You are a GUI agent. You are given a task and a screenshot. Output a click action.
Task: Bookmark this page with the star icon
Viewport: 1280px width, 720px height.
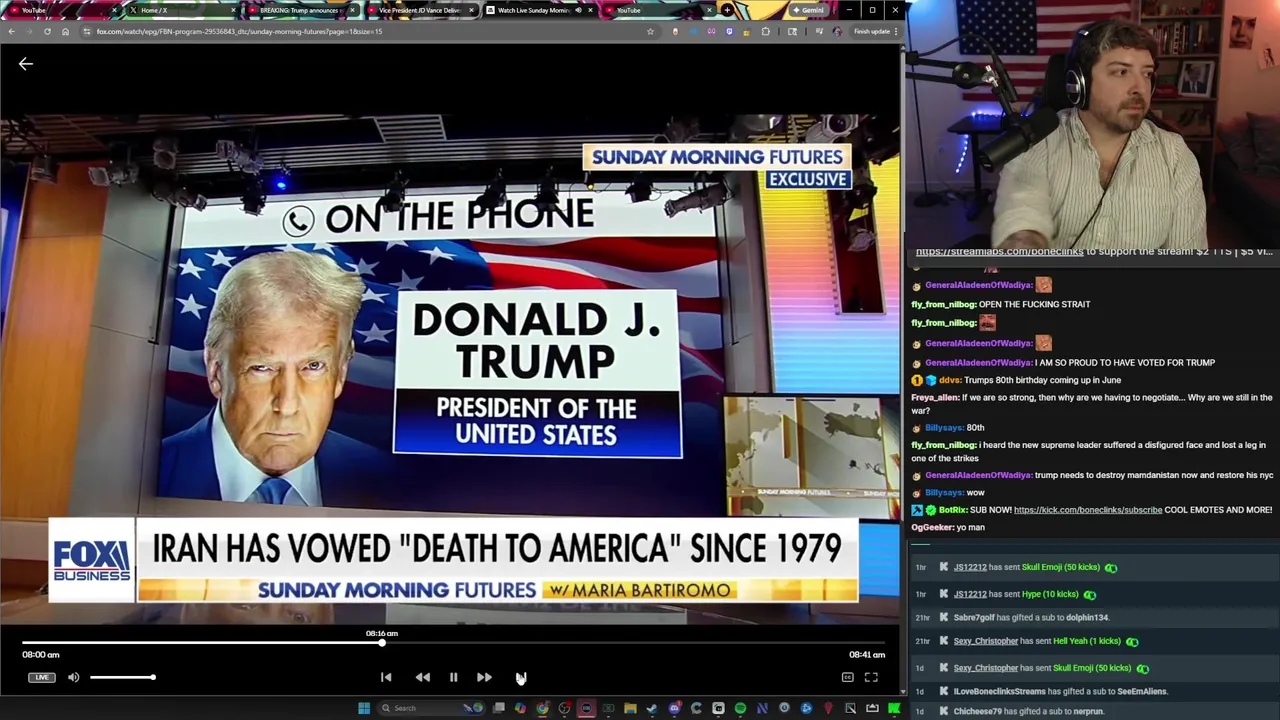[x=650, y=31]
